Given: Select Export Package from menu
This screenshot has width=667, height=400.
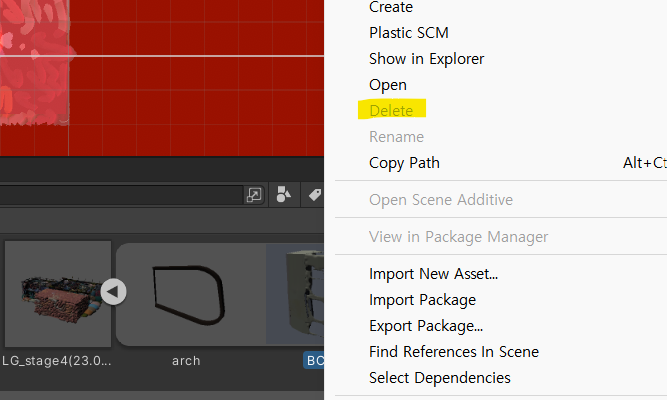Looking at the screenshot, I should [425, 326].
